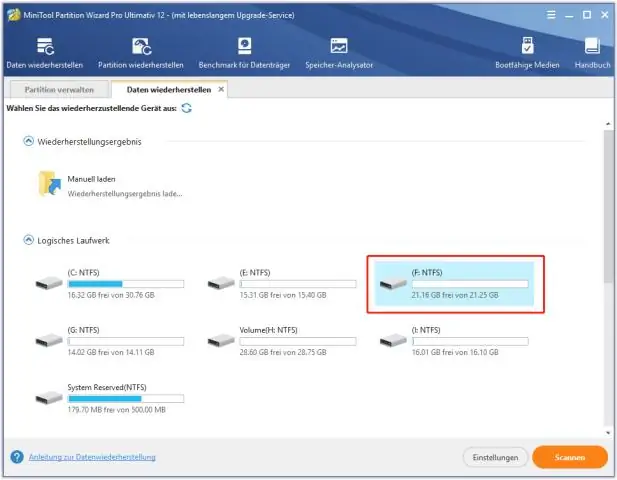The height and width of the screenshot is (480, 617).
Task: Select the I: NTFS drive icon
Action: click(393, 340)
